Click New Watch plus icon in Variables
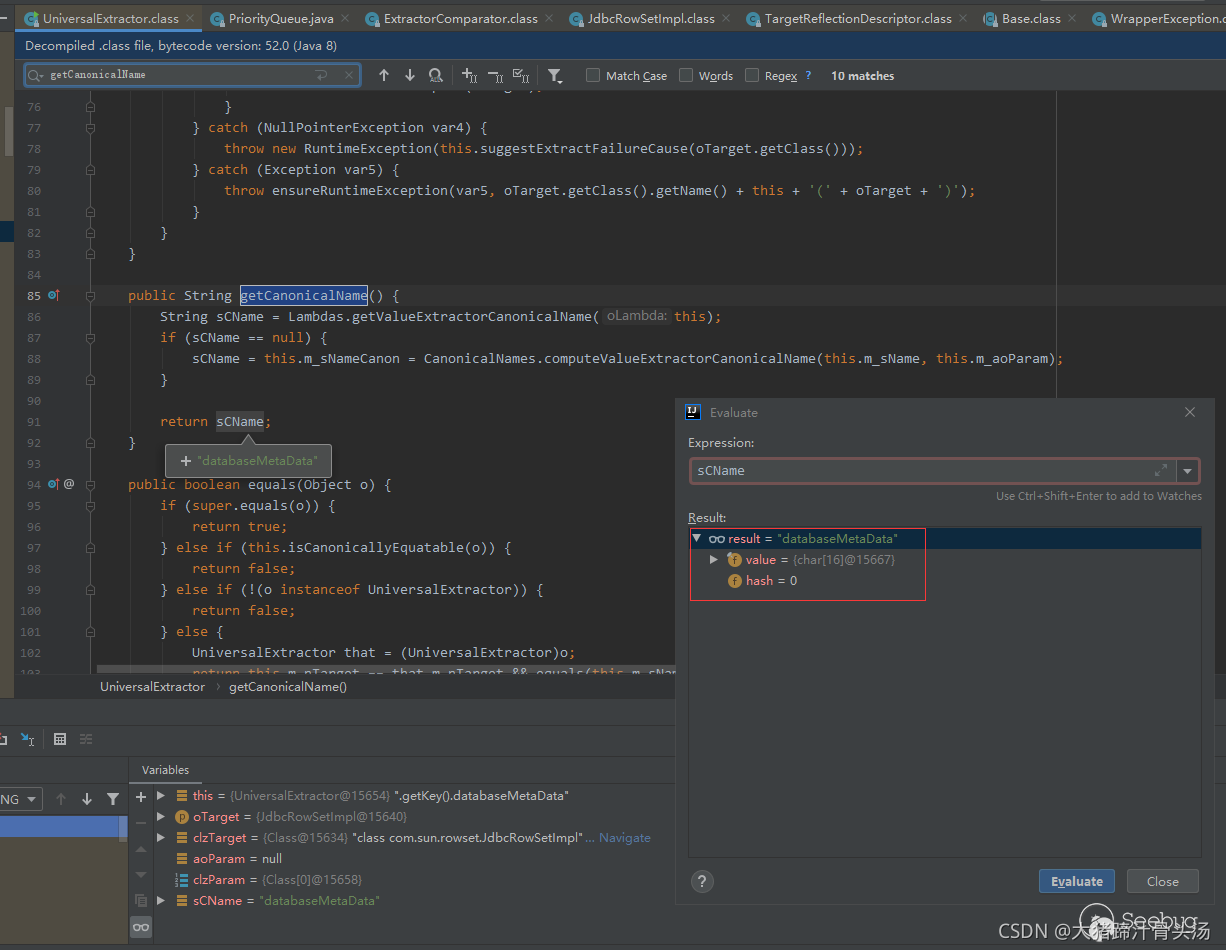Image resolution: width=1226 pixels, height=950 pixels. point(141,796)
